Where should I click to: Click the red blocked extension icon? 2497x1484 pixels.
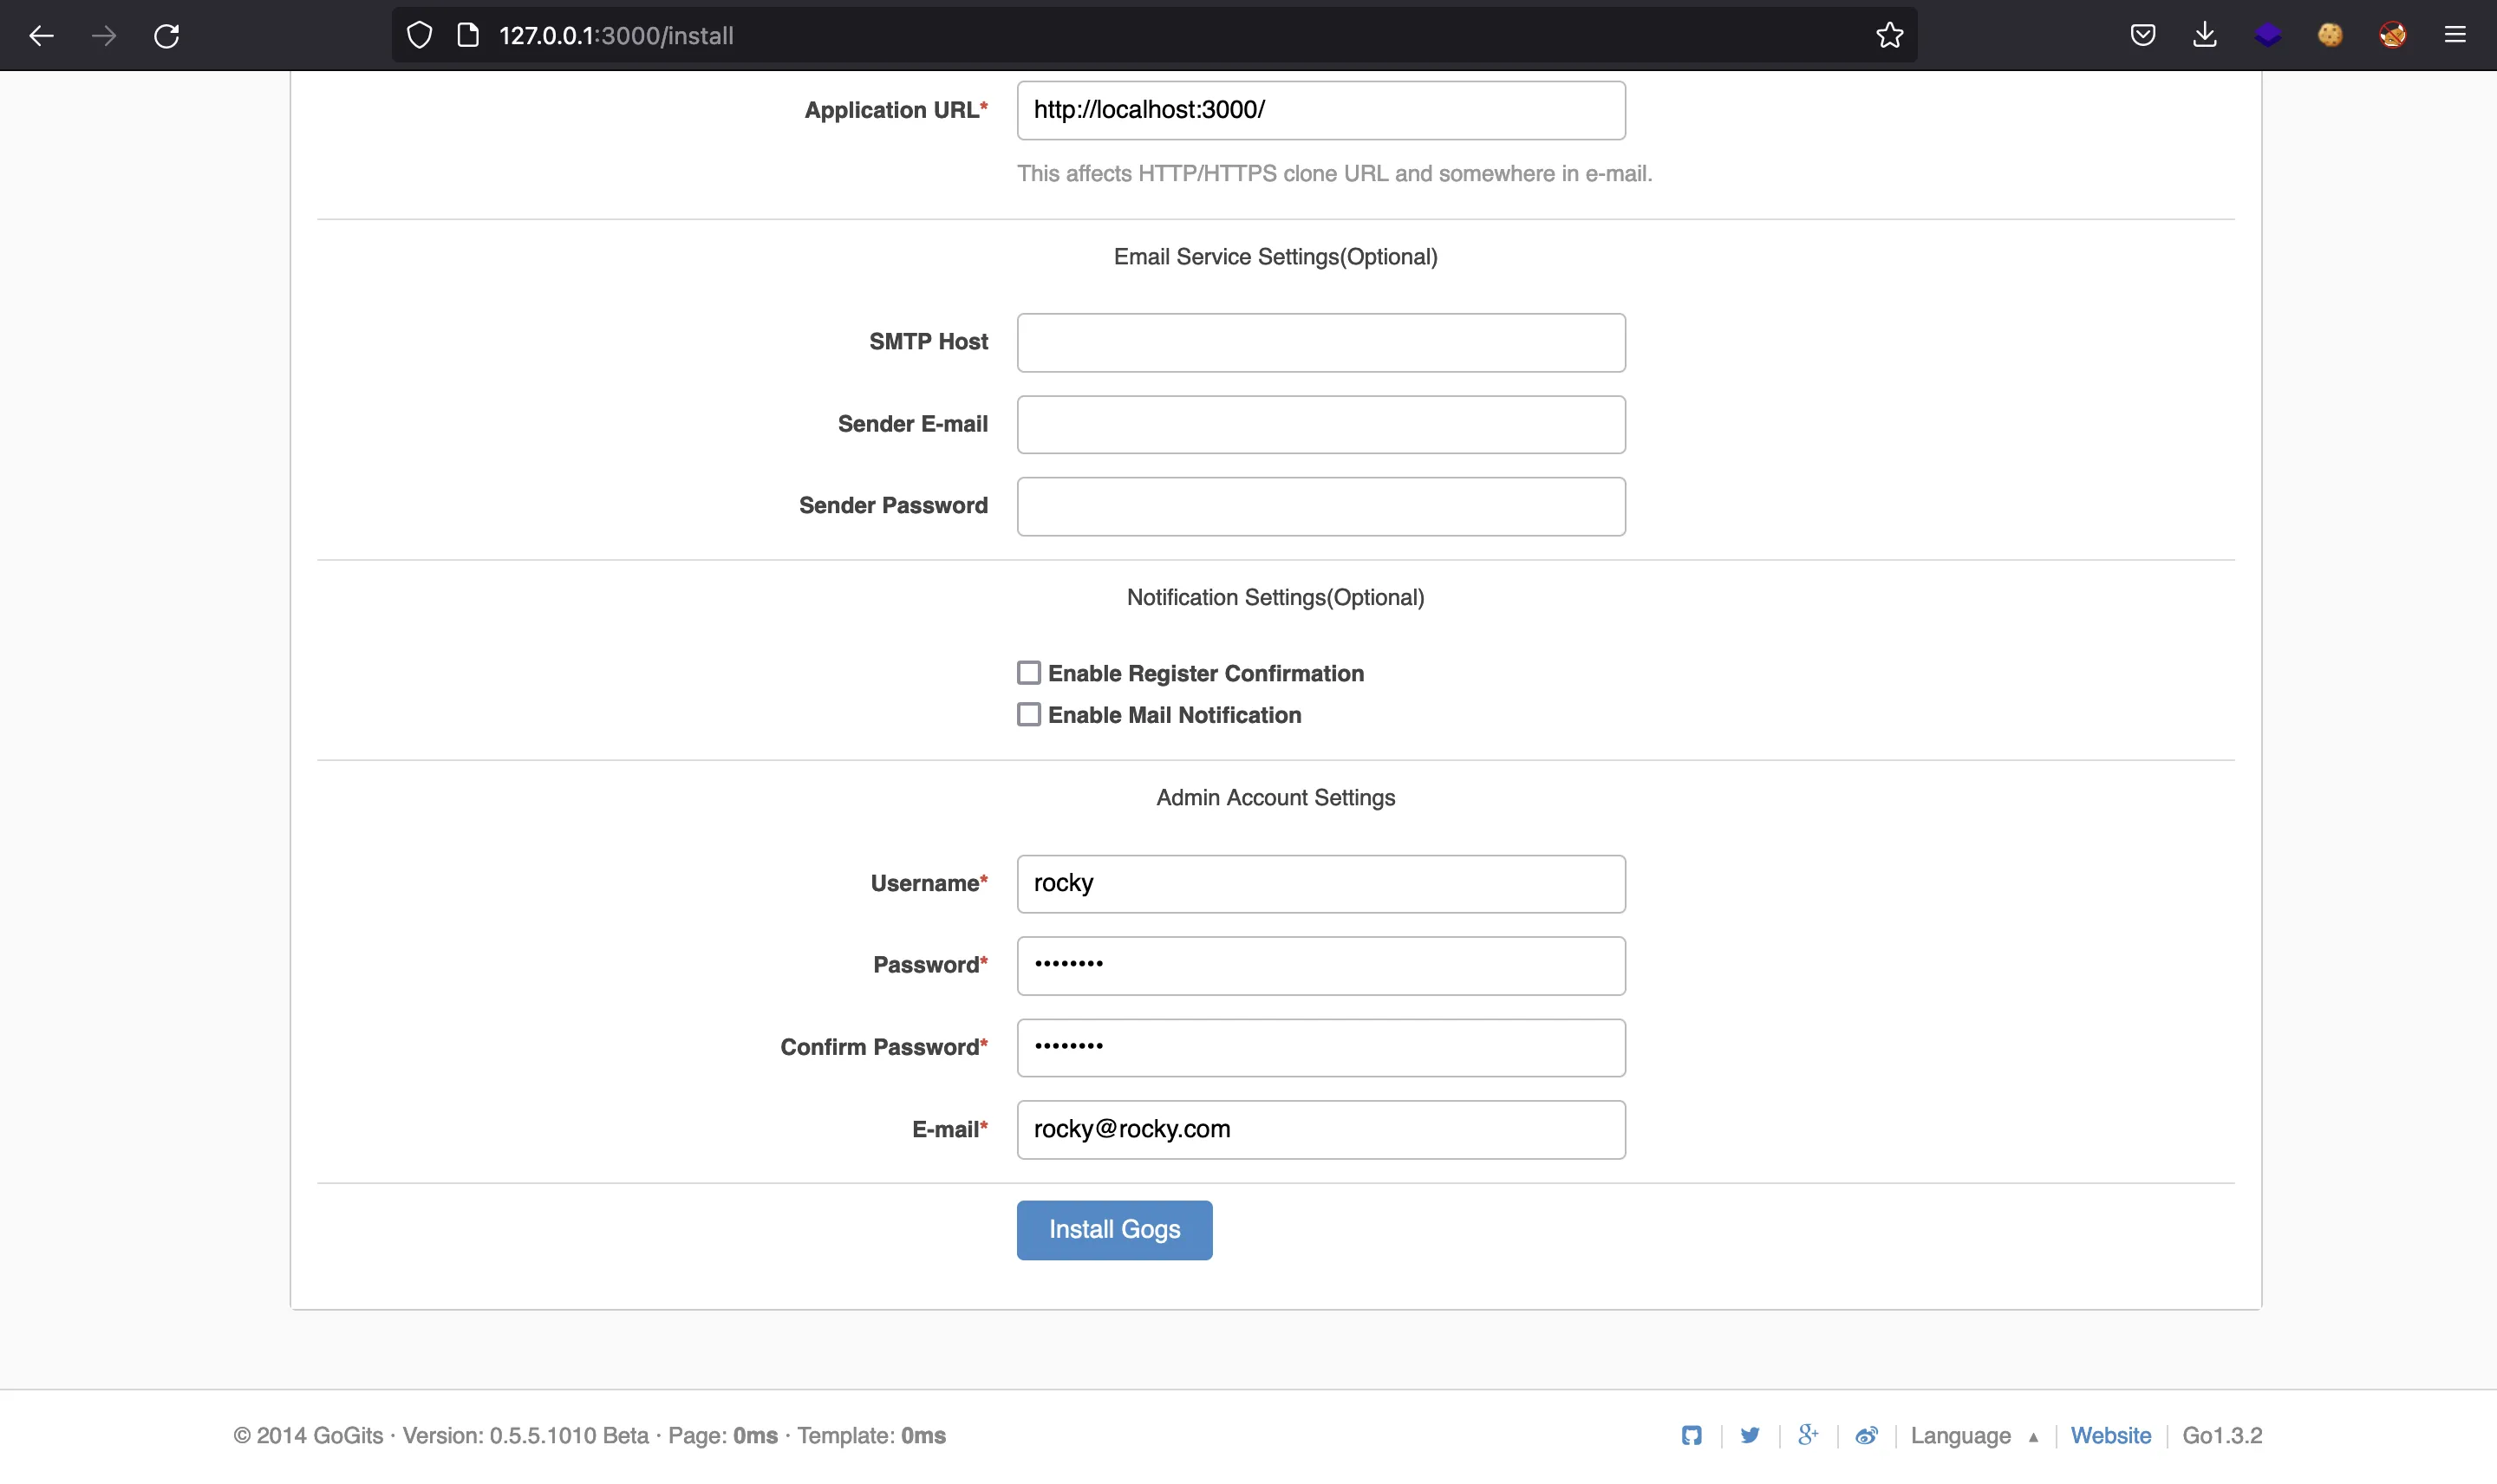[x=2393, y=35]
